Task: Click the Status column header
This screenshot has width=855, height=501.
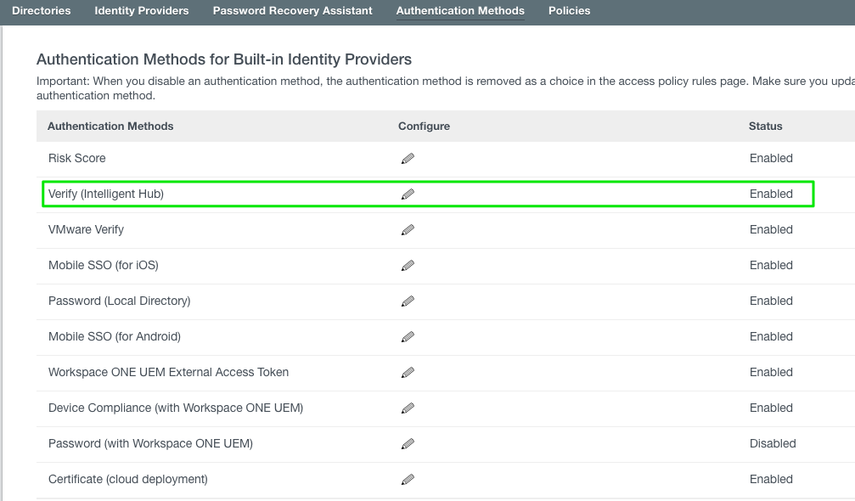Action: (765, 126)
